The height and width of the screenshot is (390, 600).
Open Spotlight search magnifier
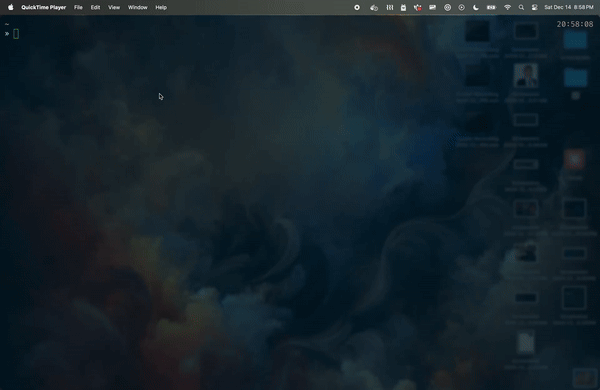click(521, 7)
